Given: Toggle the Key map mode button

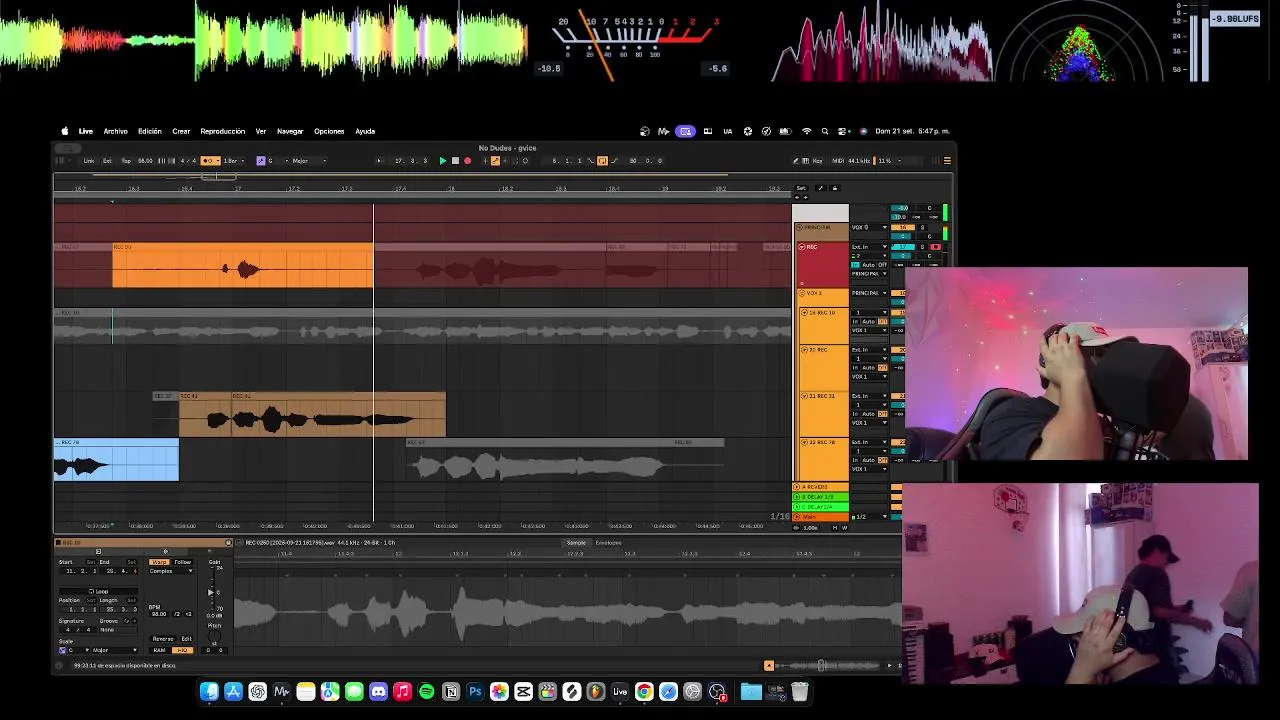Looking at the screenshot, I should click(817, 161).
